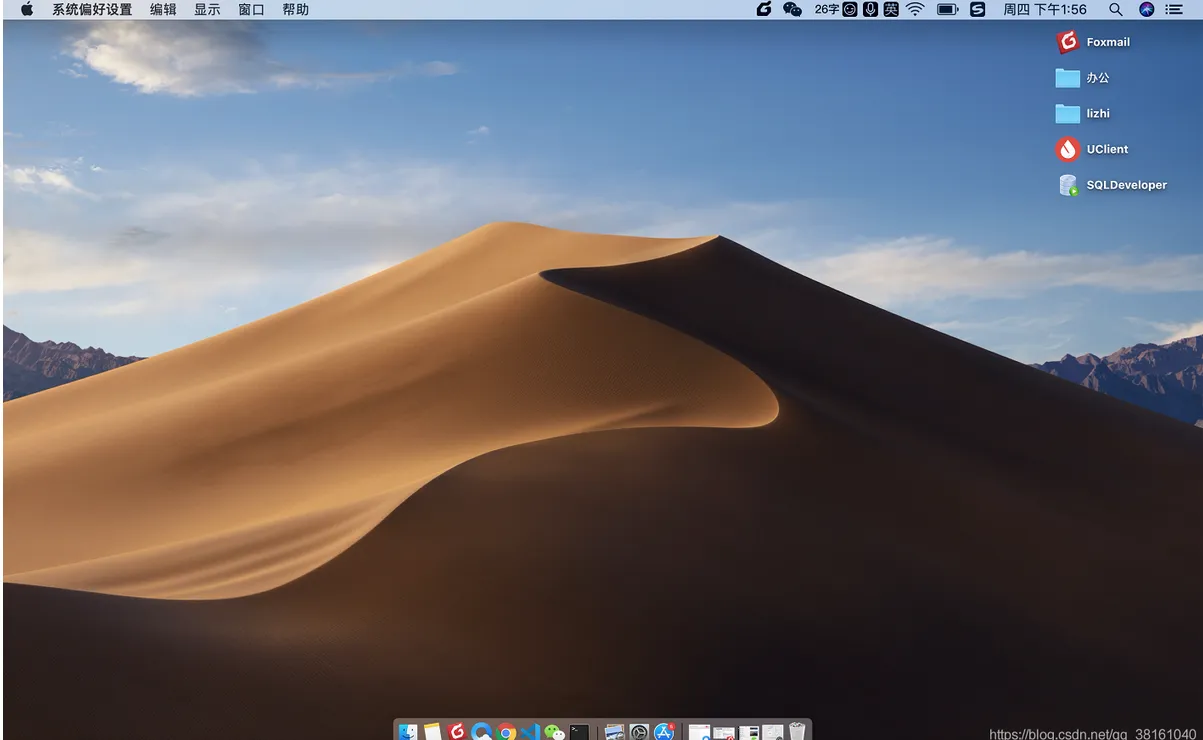
Task: Select the UClient desktop icon
Action: (1067, 149)
